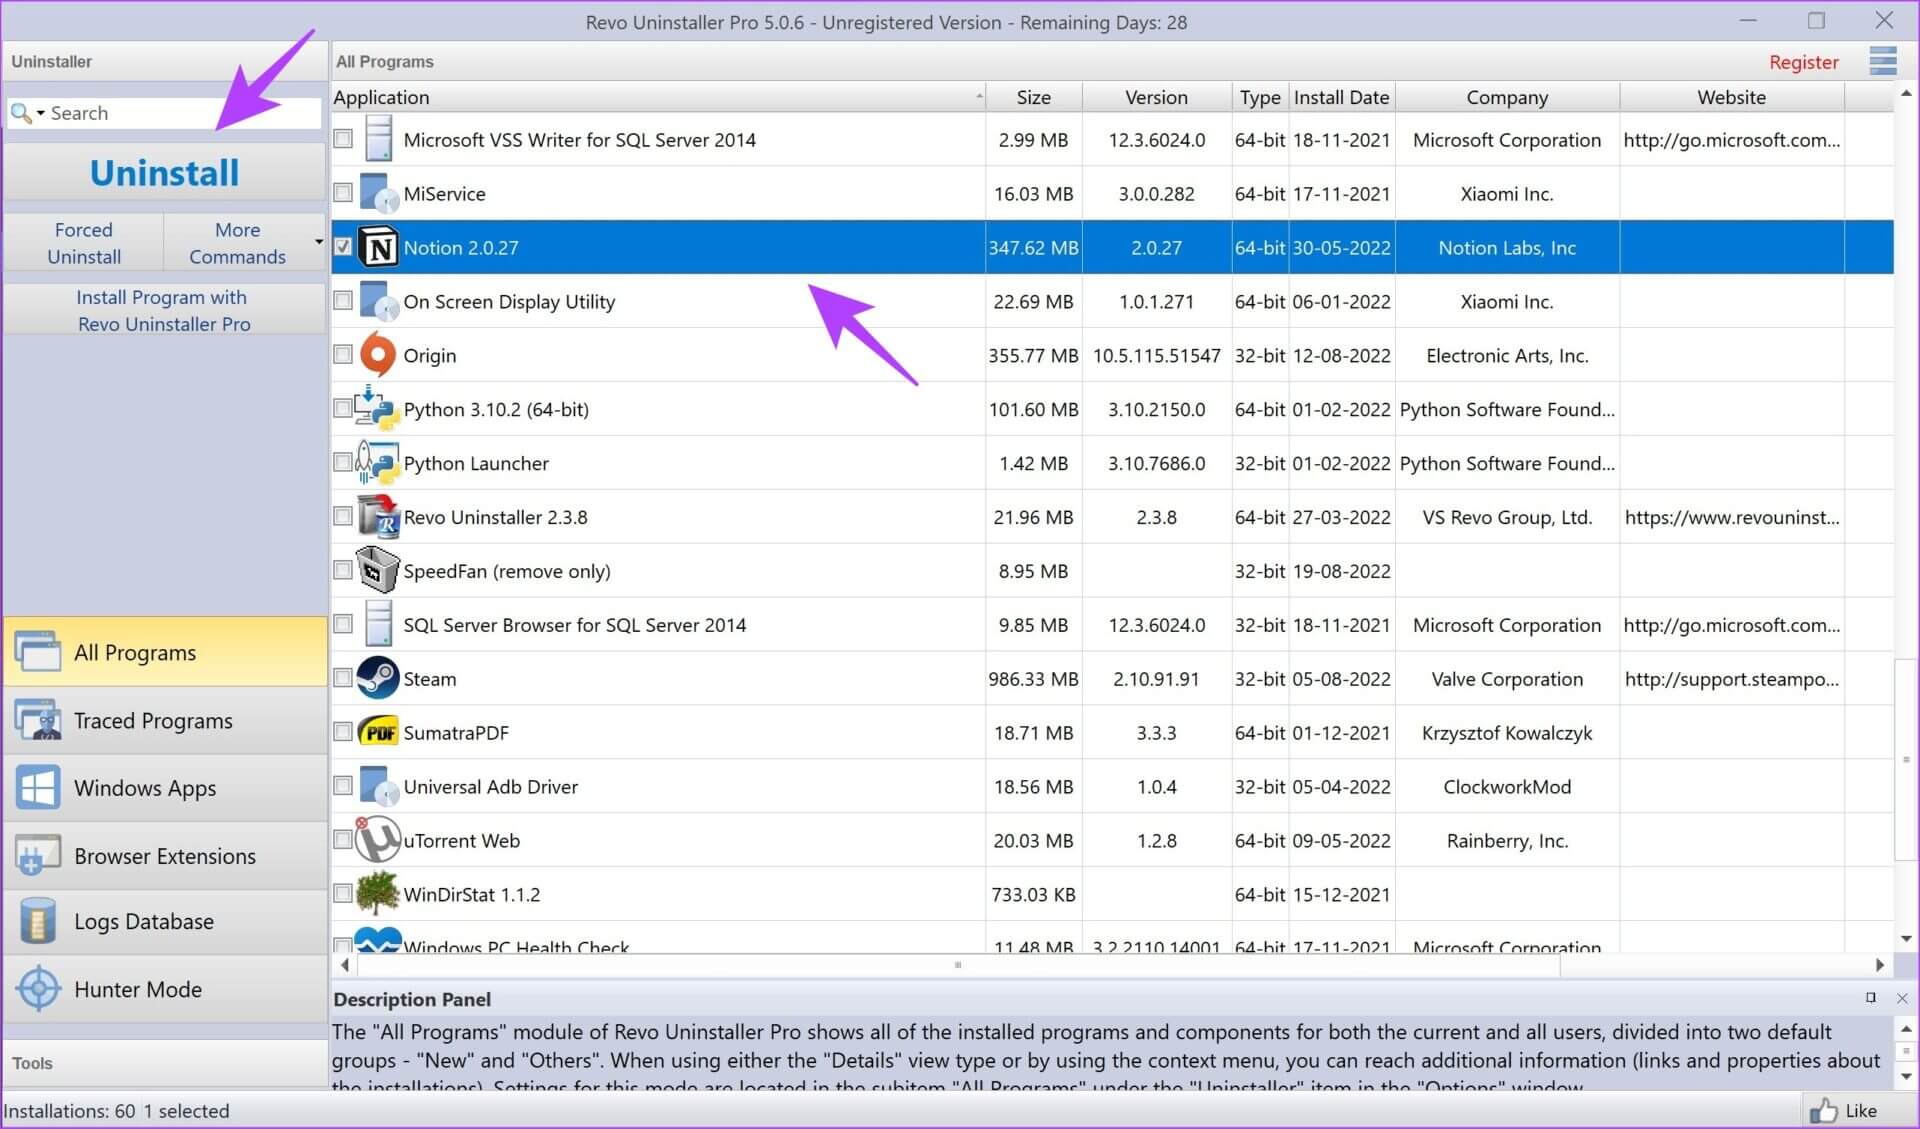Click Install Program with Revo Uninstaller Pro link

165,310
